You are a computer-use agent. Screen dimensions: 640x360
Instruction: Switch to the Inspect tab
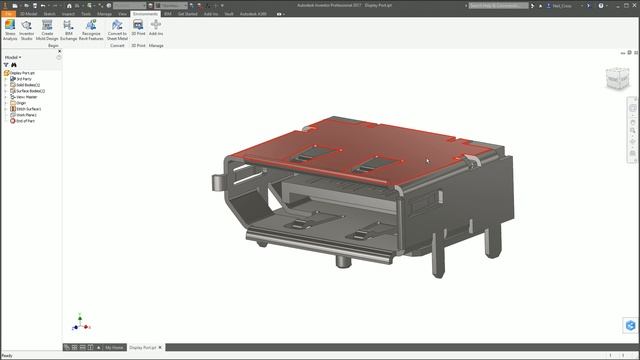pyautogui.click(x=68, y=14)
